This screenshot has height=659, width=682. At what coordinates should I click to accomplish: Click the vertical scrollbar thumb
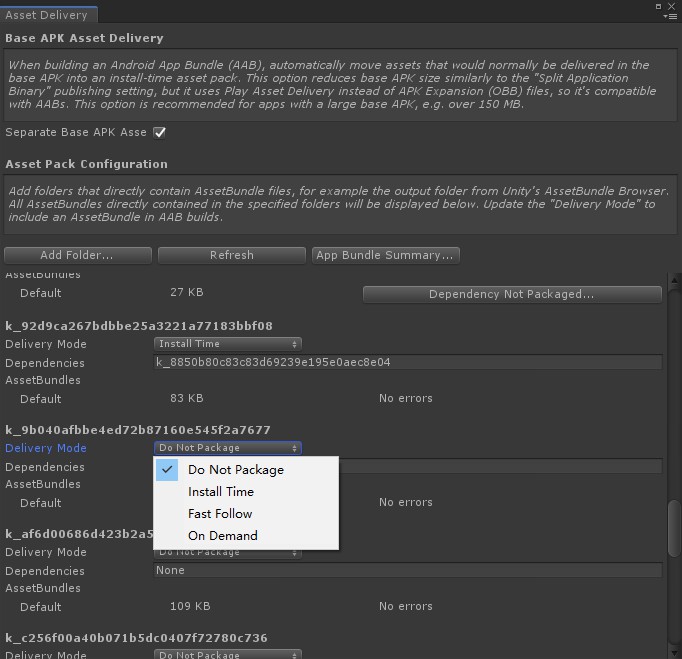[x=674, y=529]
